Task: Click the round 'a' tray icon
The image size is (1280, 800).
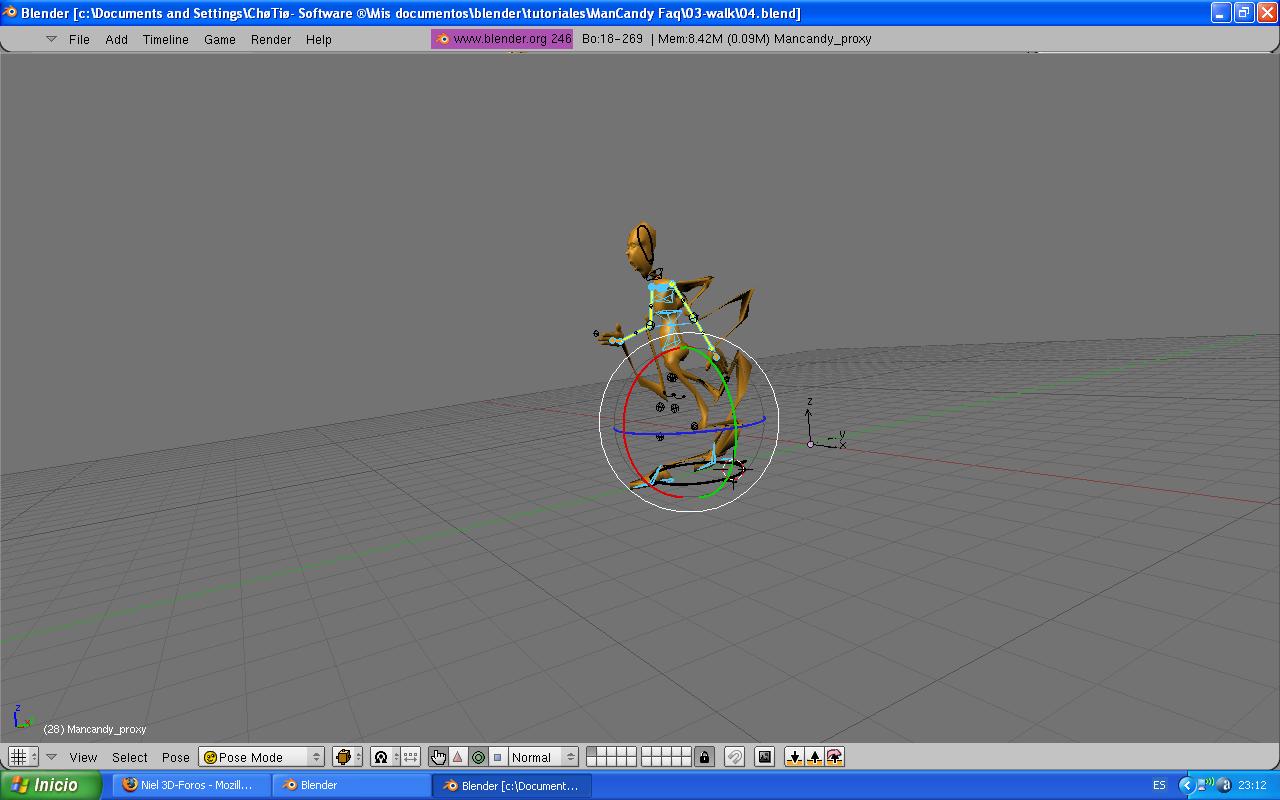Action: [x=1226, y=785]
